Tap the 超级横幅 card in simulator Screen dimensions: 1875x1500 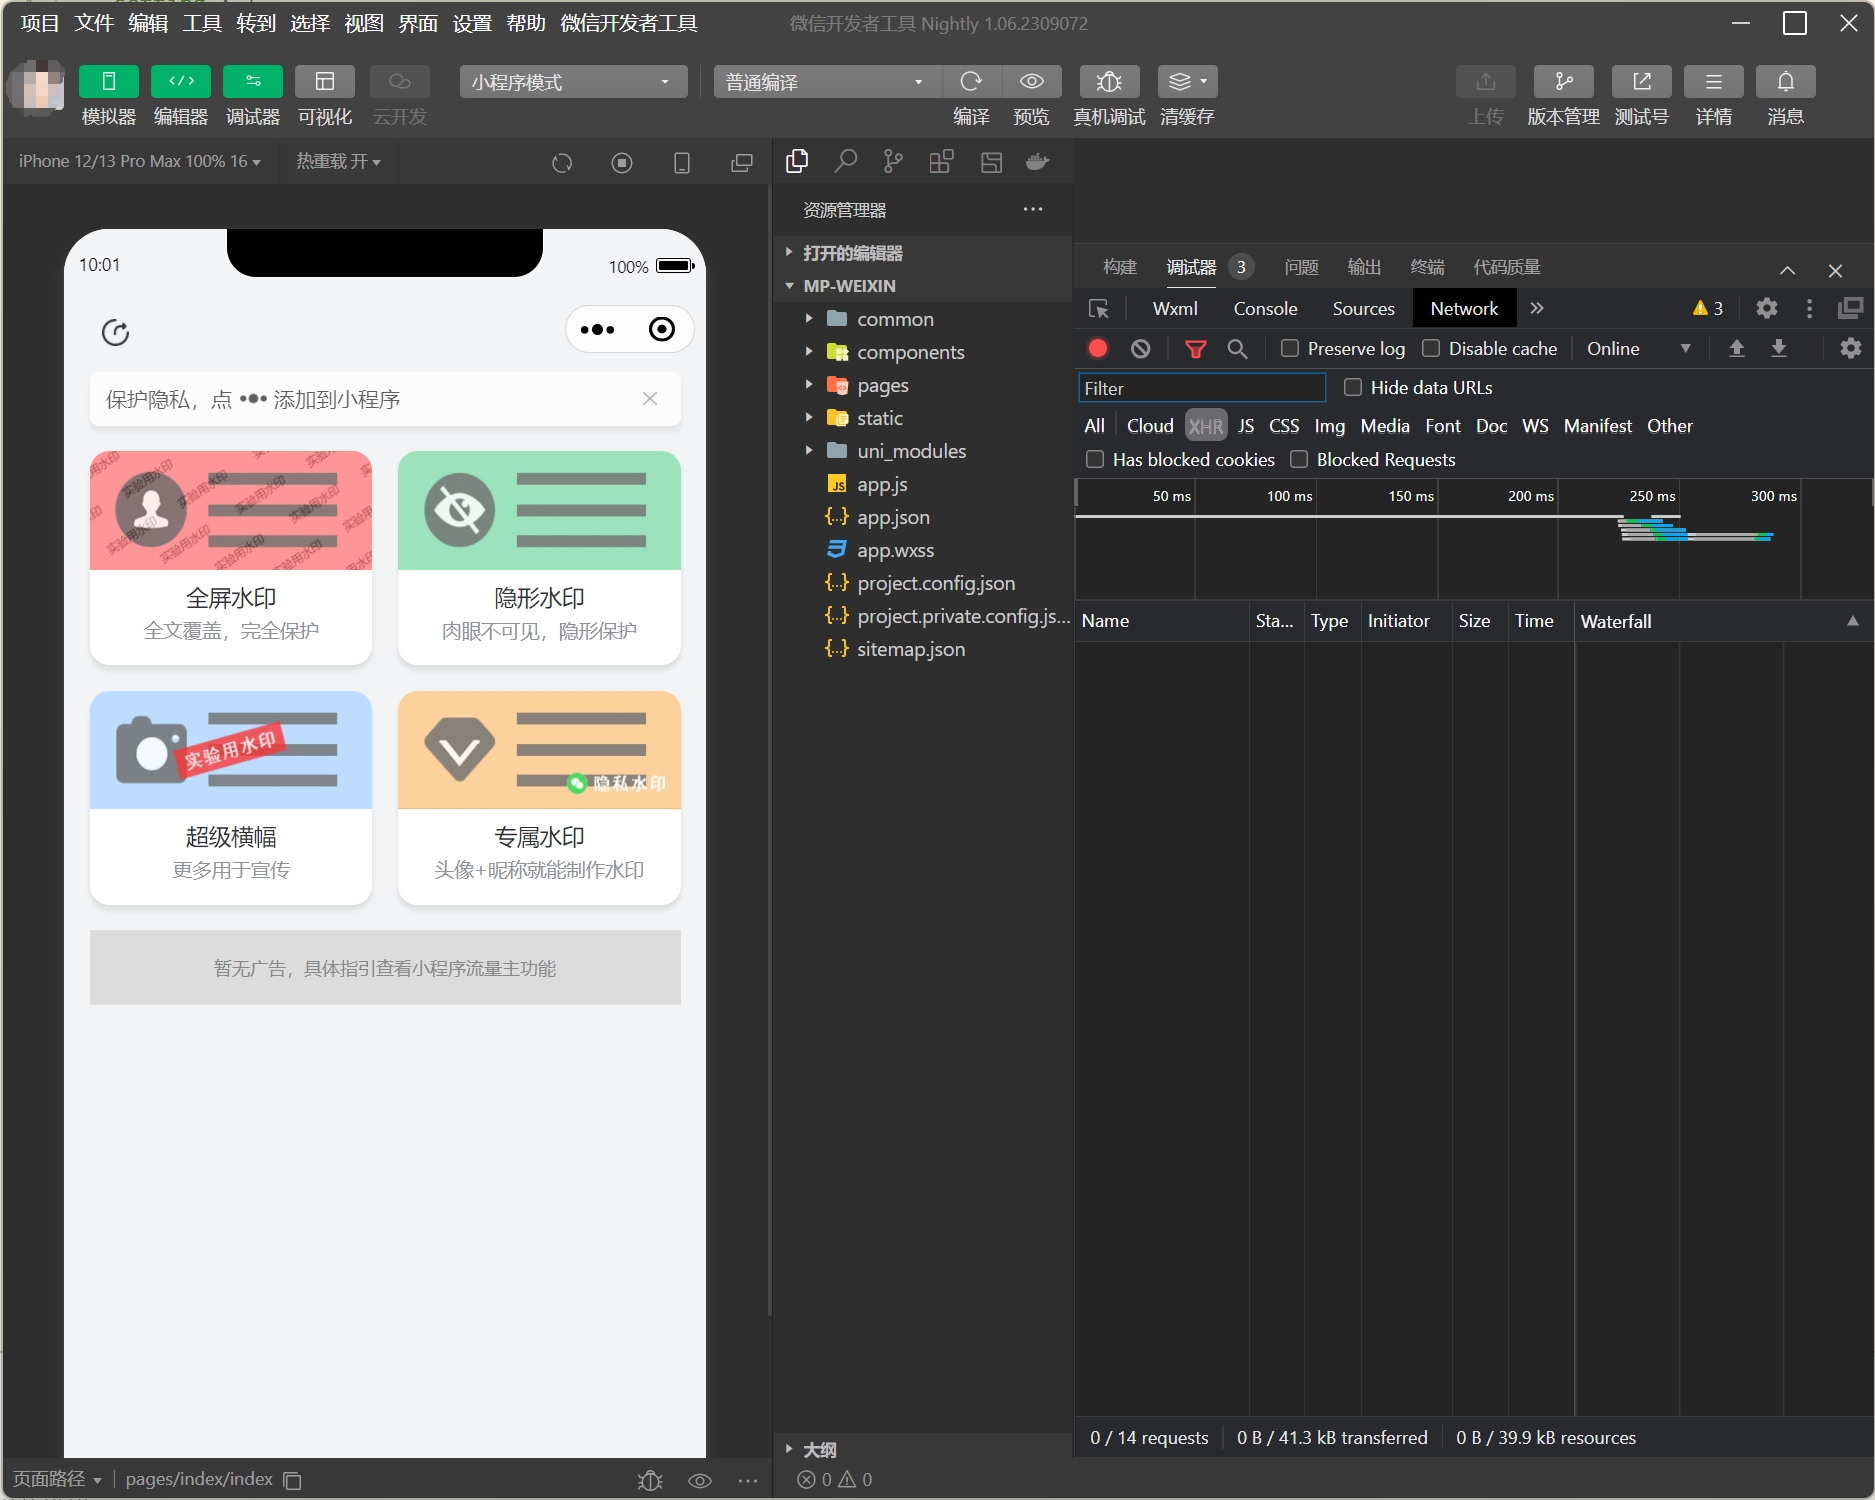click(231, 798)
